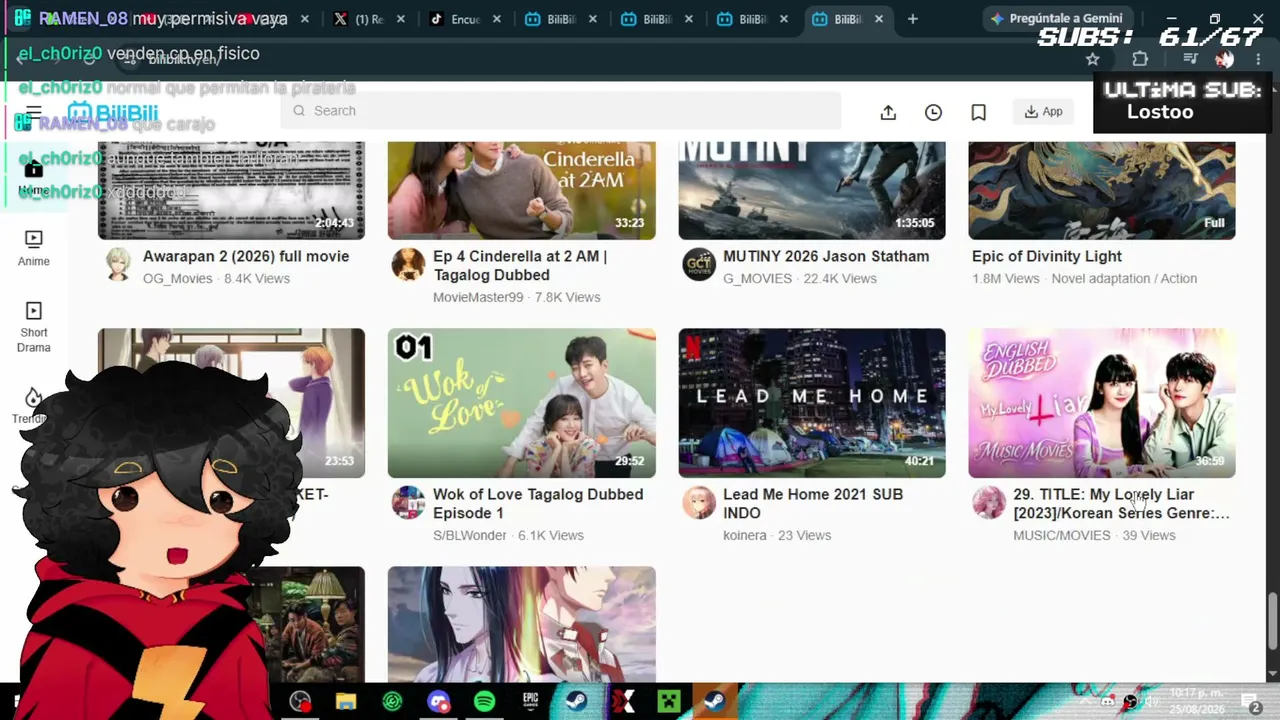Open the BiliBili favorites bookmark icon
The height and width of the screenshot is (720, 1280).
pos(979,112)
